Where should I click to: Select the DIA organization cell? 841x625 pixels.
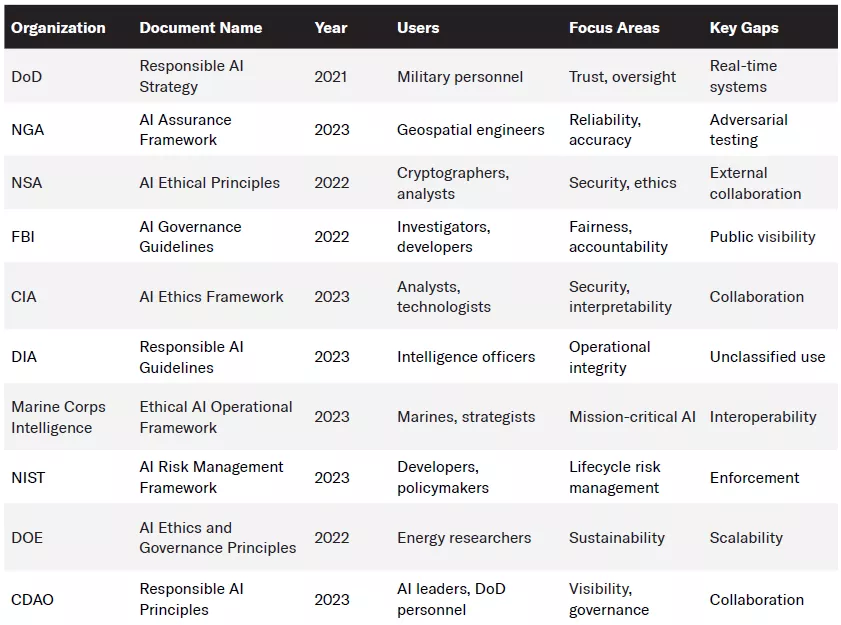coord(24,357)
